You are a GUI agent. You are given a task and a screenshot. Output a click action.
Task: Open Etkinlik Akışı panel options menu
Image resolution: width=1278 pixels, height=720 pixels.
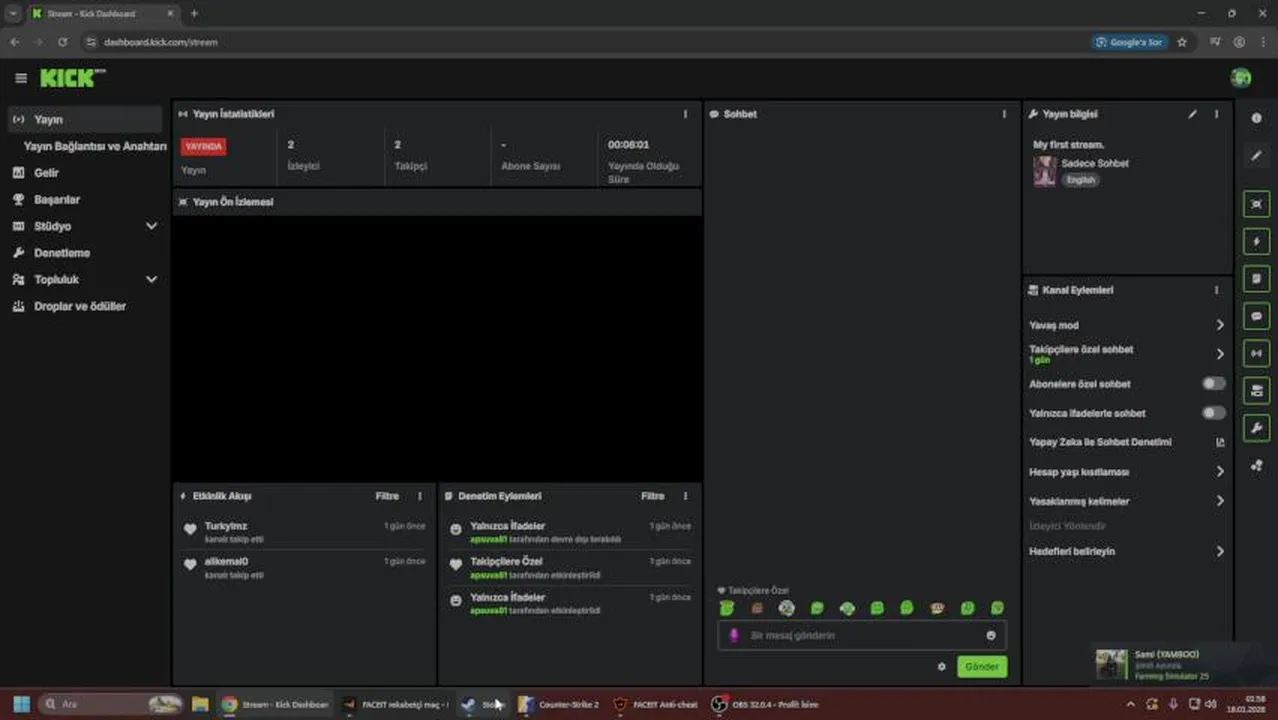tap(420, 496)
